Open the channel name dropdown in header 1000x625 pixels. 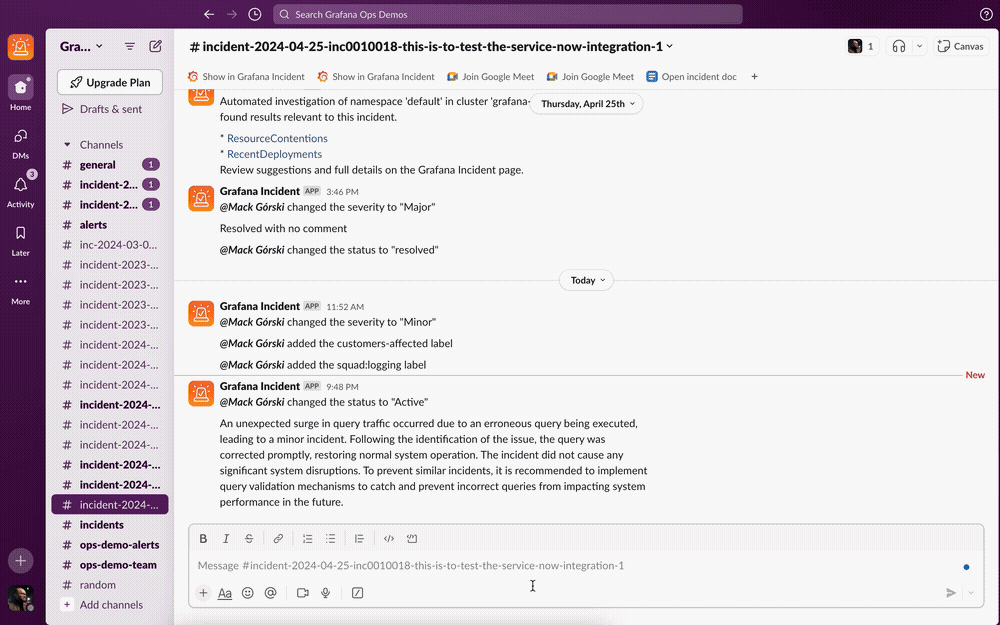[432, 46]
